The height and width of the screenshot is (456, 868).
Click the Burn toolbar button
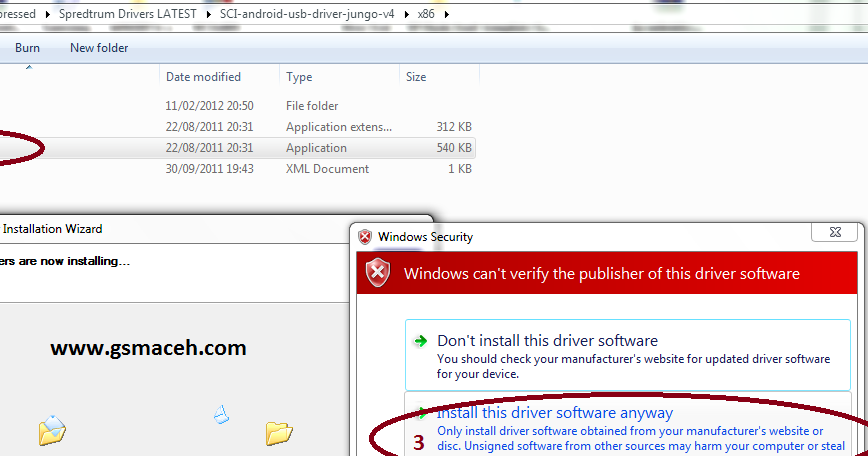click(27, 48)
